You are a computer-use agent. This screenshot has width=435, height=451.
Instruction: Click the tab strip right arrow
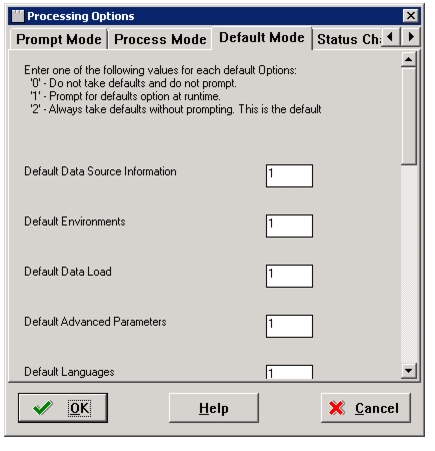[410, 37]
